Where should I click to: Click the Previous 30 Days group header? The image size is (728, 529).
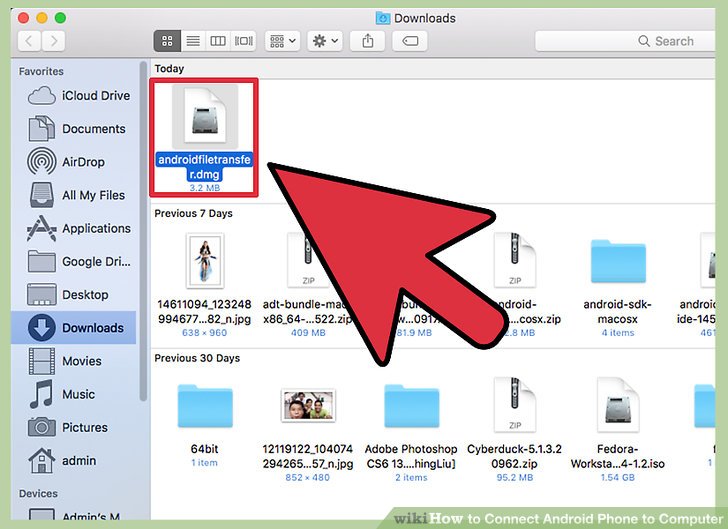pyautogui.click(x=197, y=359)
